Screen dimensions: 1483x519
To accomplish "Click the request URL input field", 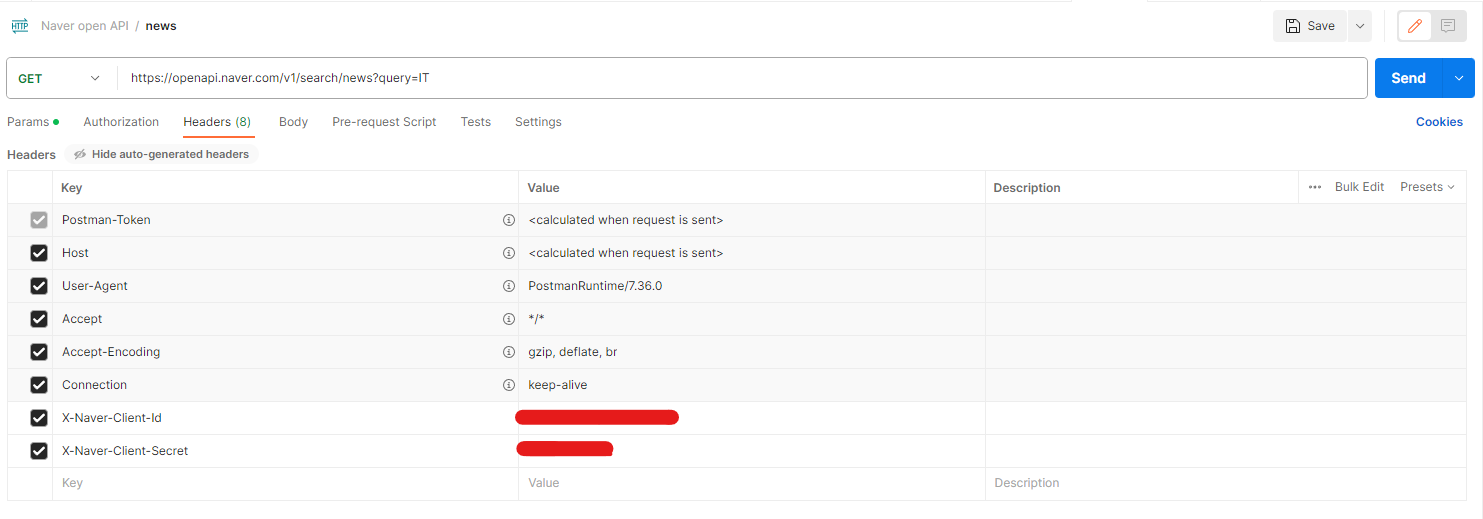I will click(x=742, y=78).
